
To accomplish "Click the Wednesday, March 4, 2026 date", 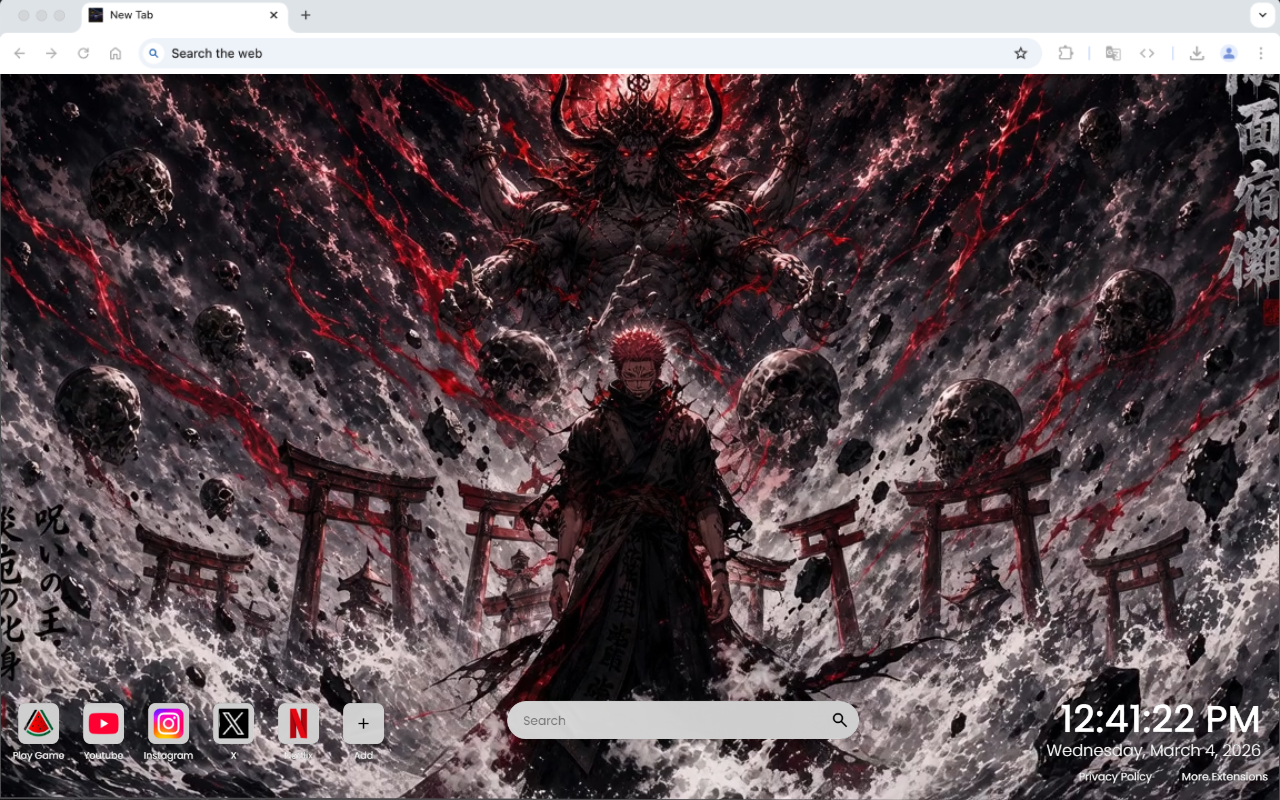I will (1153, 751).
